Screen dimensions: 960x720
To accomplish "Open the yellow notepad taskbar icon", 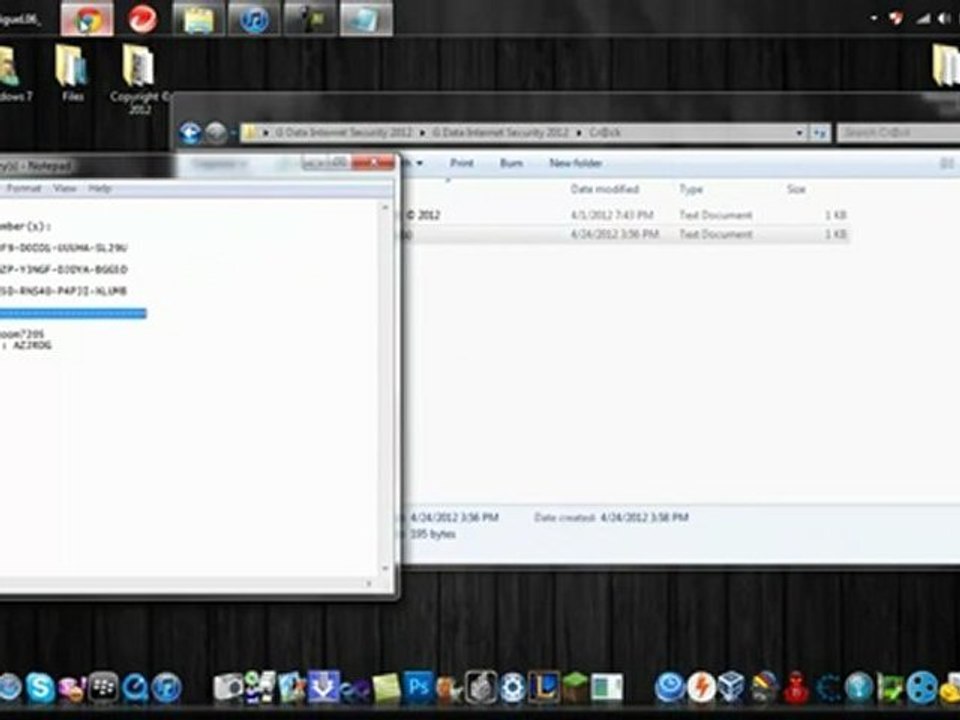I will click(198, 19).
